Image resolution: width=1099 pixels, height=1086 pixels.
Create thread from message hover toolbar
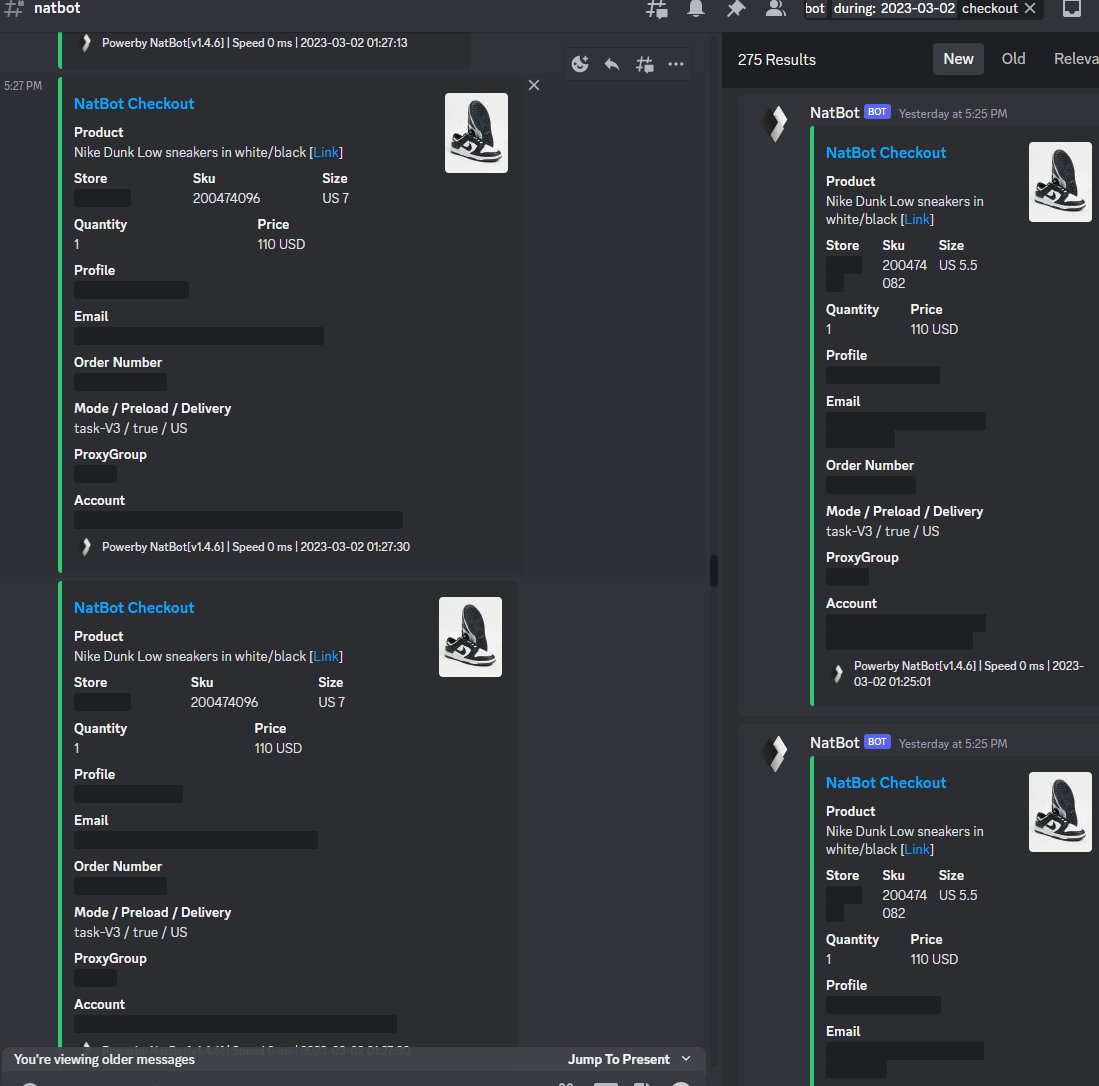pos(644,65)
